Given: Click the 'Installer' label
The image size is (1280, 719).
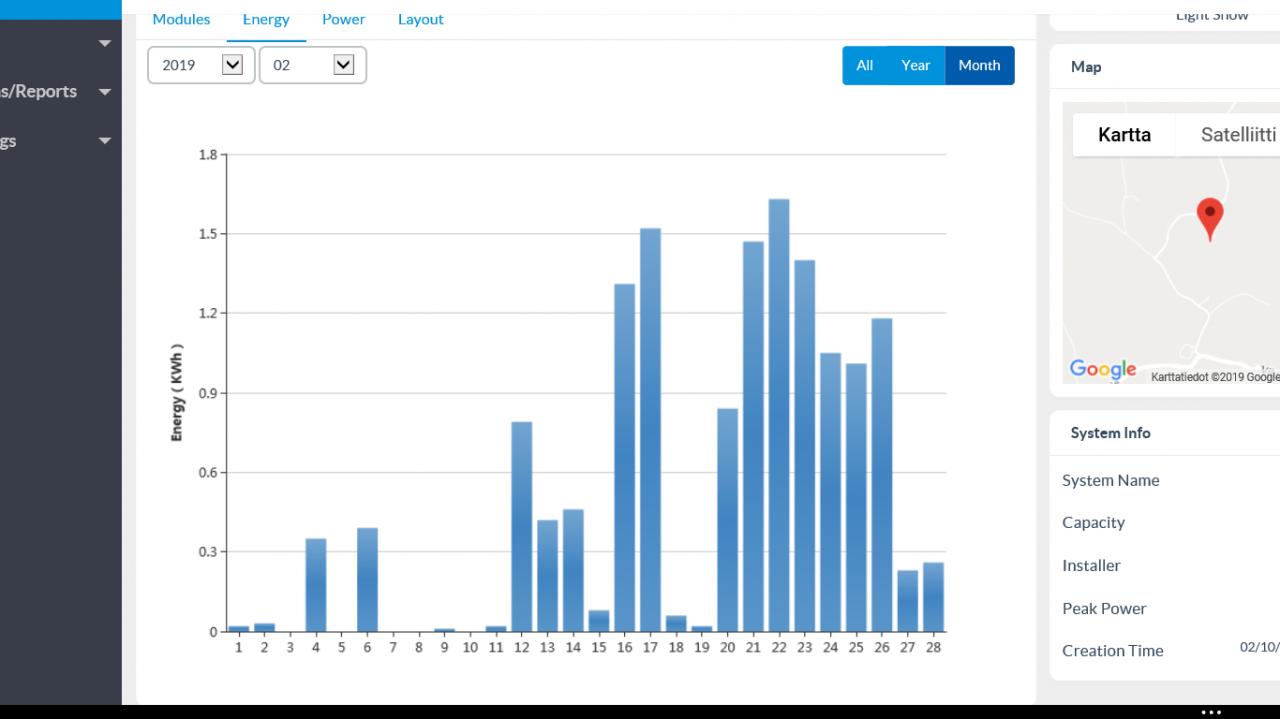Looking at the screenshot, I should click(1091, 565).
